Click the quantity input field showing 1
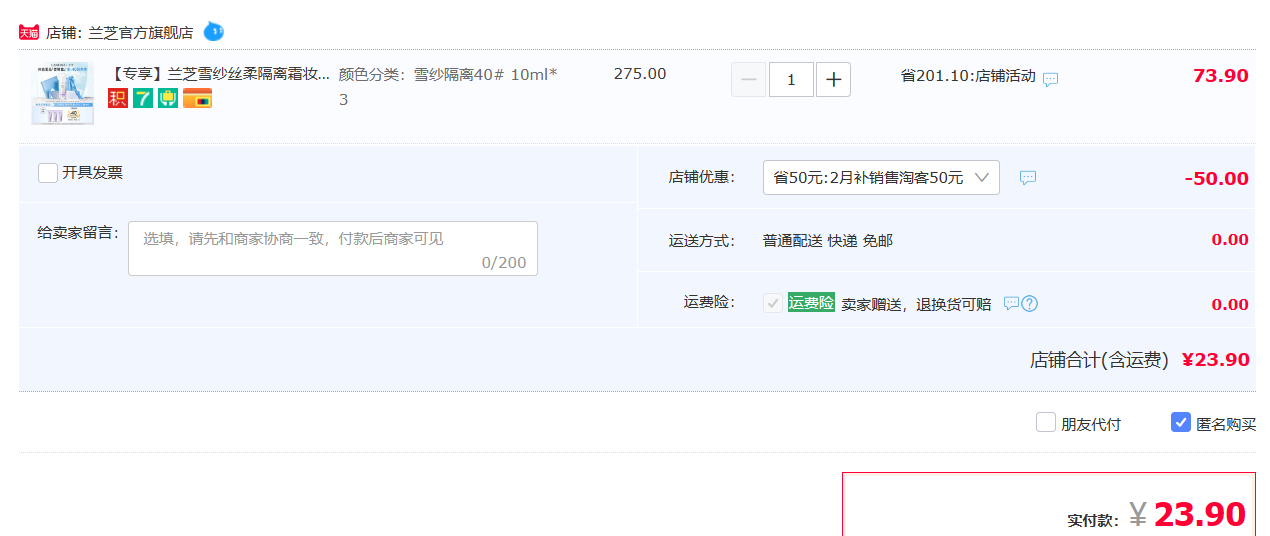Viewport: 1270px width, 536px height. pyautogui.click(x=791, y=79)
